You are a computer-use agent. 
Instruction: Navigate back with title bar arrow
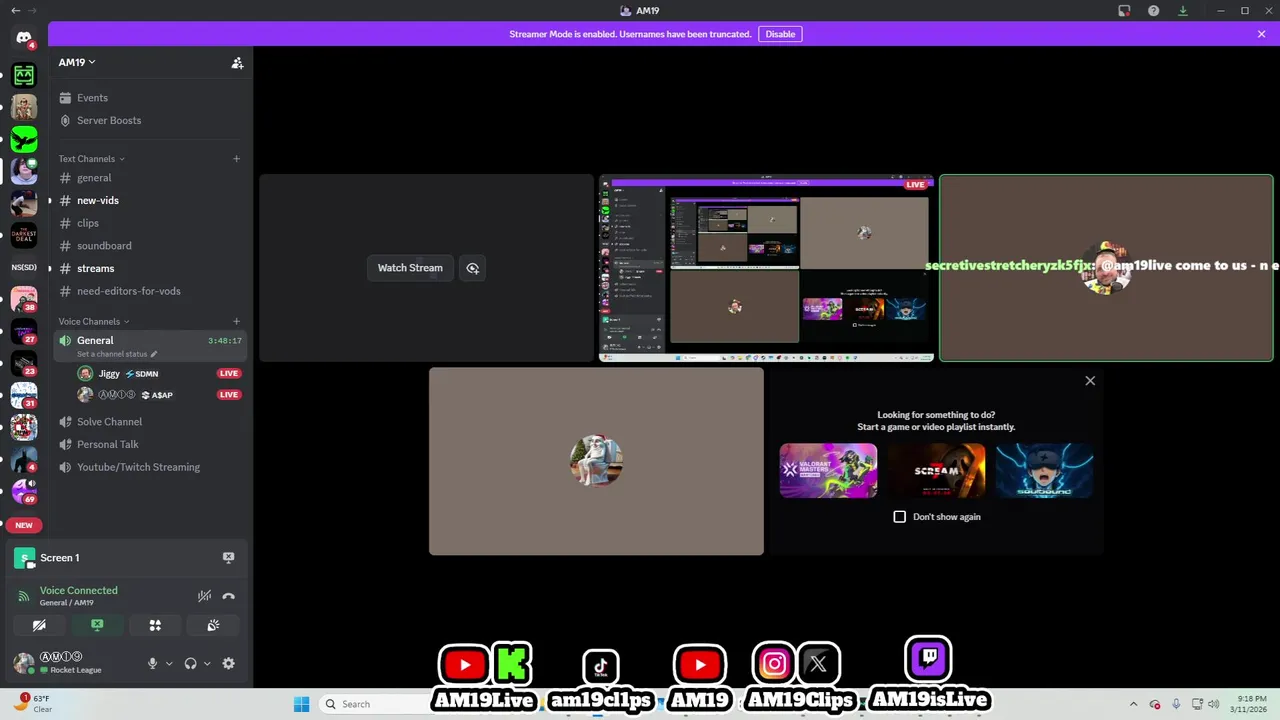coord(15,11)
